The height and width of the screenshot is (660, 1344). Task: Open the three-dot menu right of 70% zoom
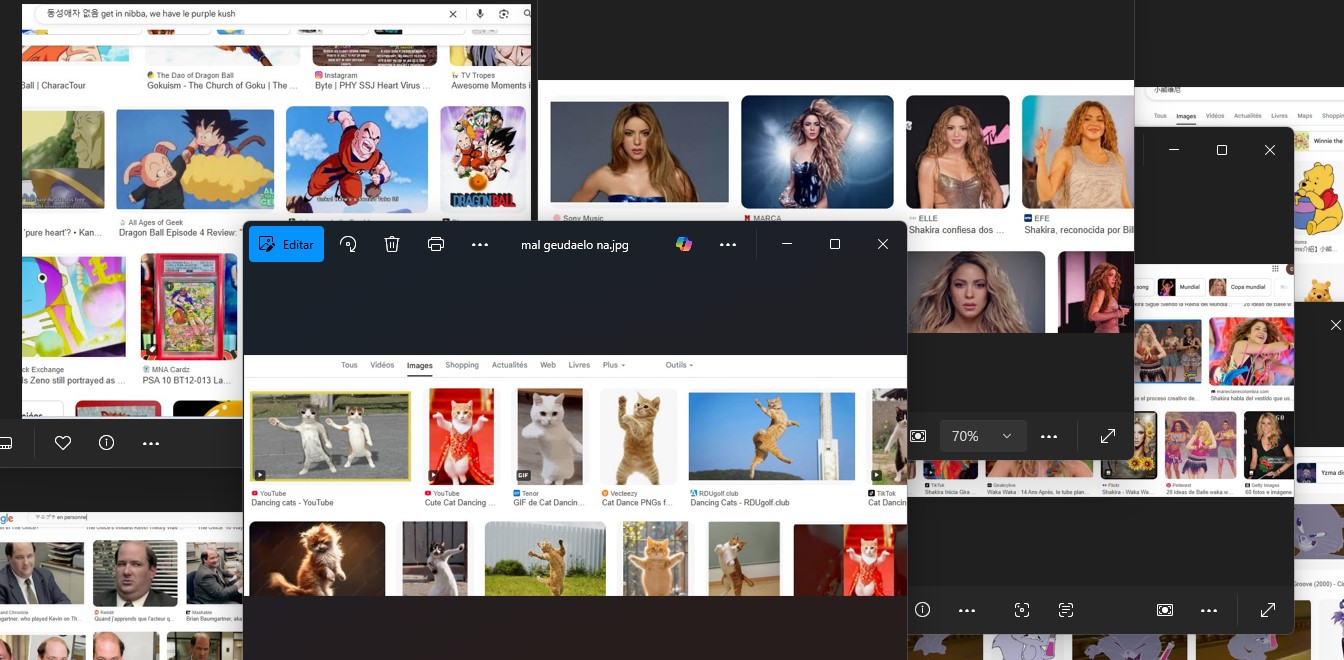[1049, 436]
